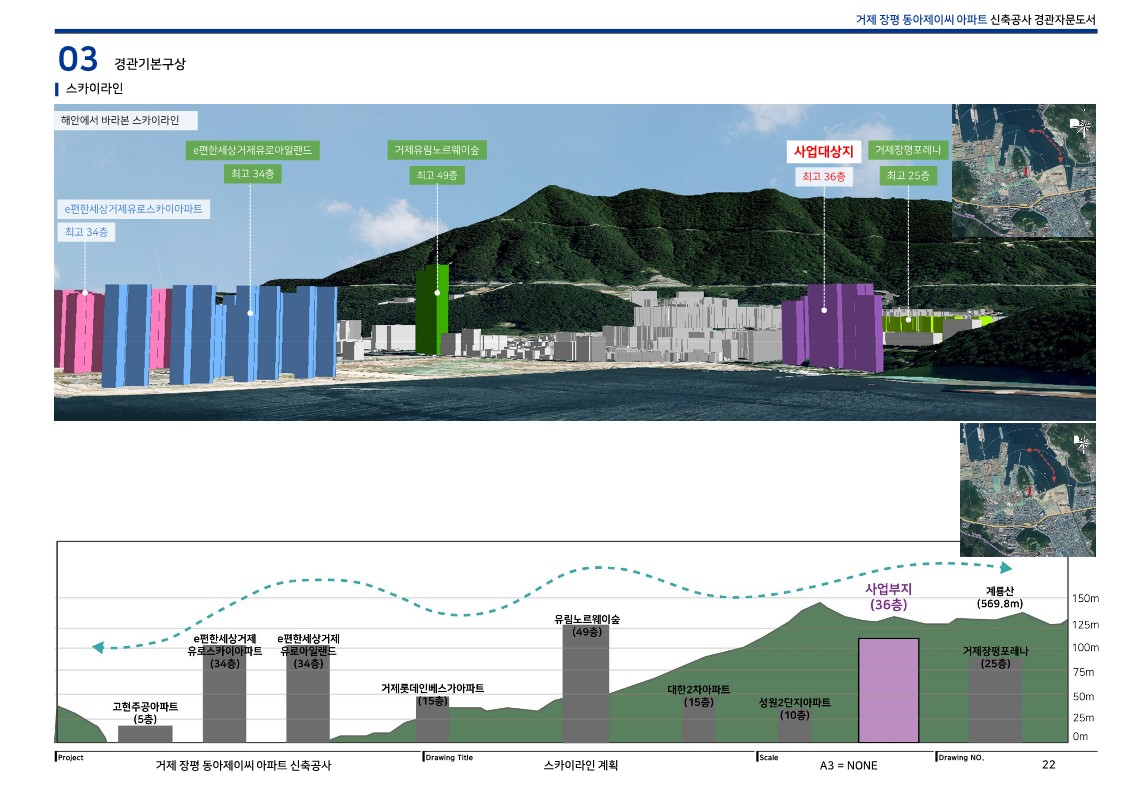Image resolution: width=1123 pixels, height=794 pixels.
Task: Click the compass icon on lower map
Action: click(x=1082, y=441)
